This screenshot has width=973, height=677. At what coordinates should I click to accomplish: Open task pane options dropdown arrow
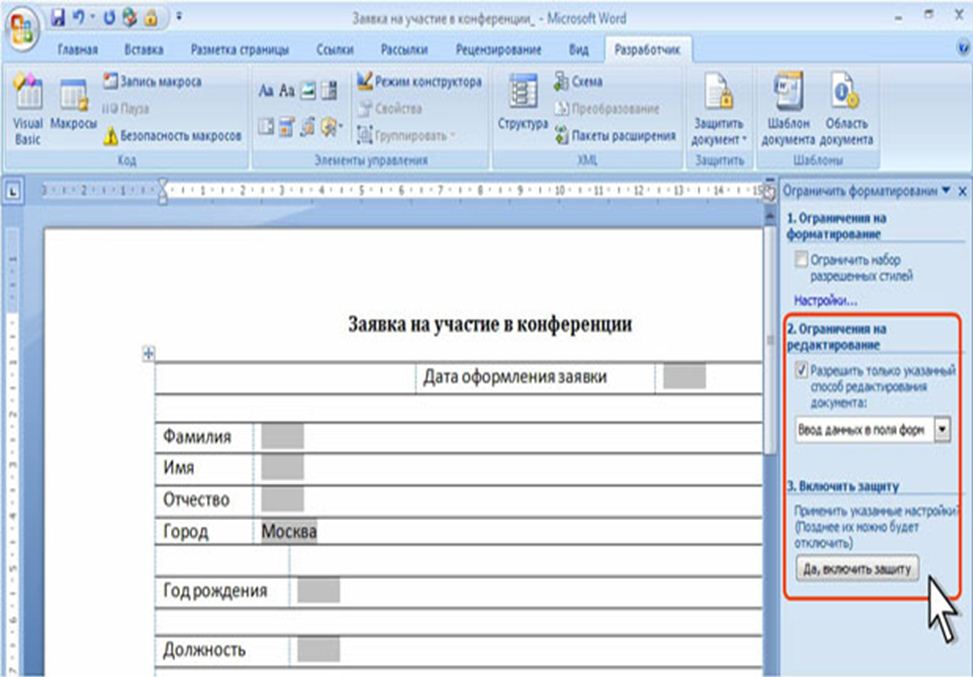[946, 191]
